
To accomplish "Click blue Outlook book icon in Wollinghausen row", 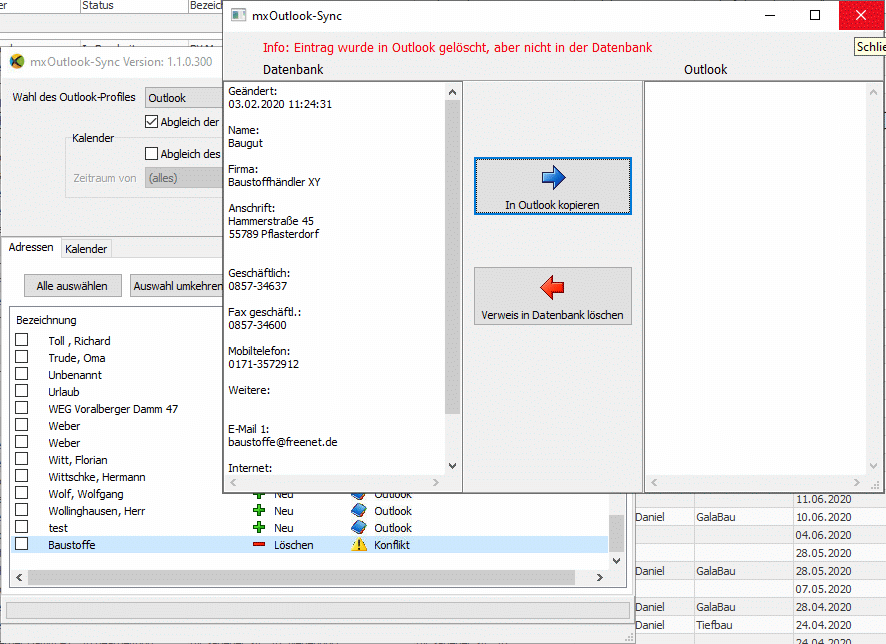I will [x=359, y=510].
